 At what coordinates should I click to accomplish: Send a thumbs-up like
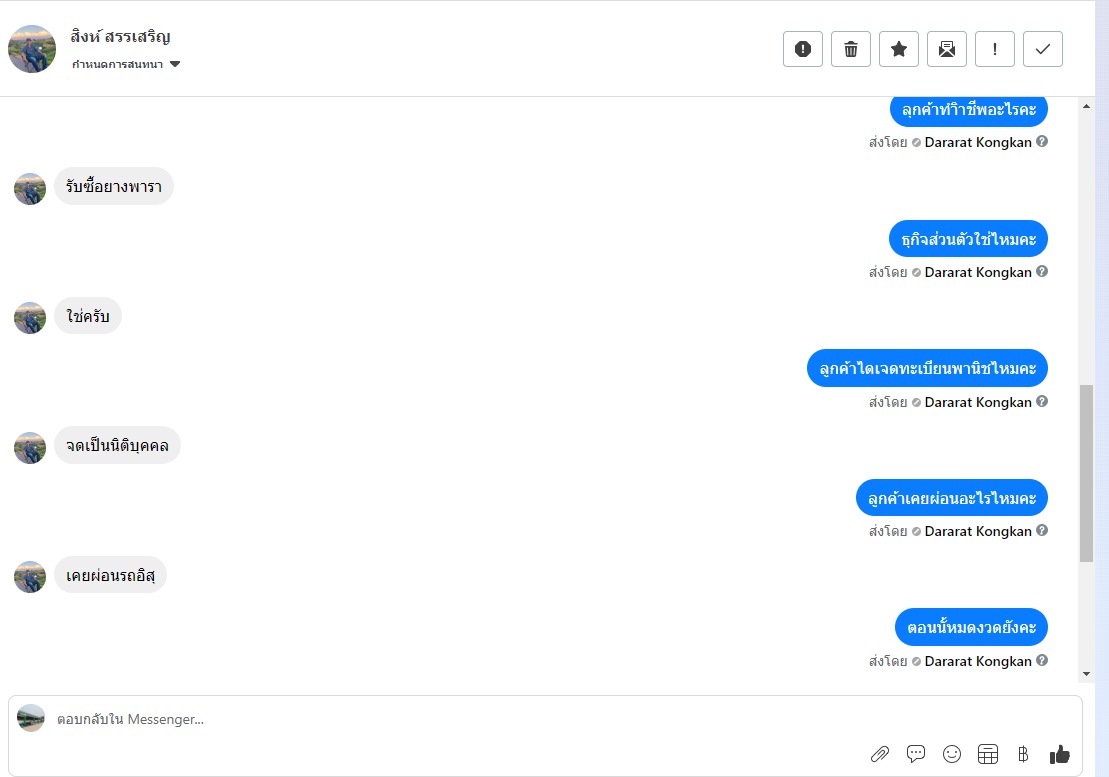point(1060,754)
